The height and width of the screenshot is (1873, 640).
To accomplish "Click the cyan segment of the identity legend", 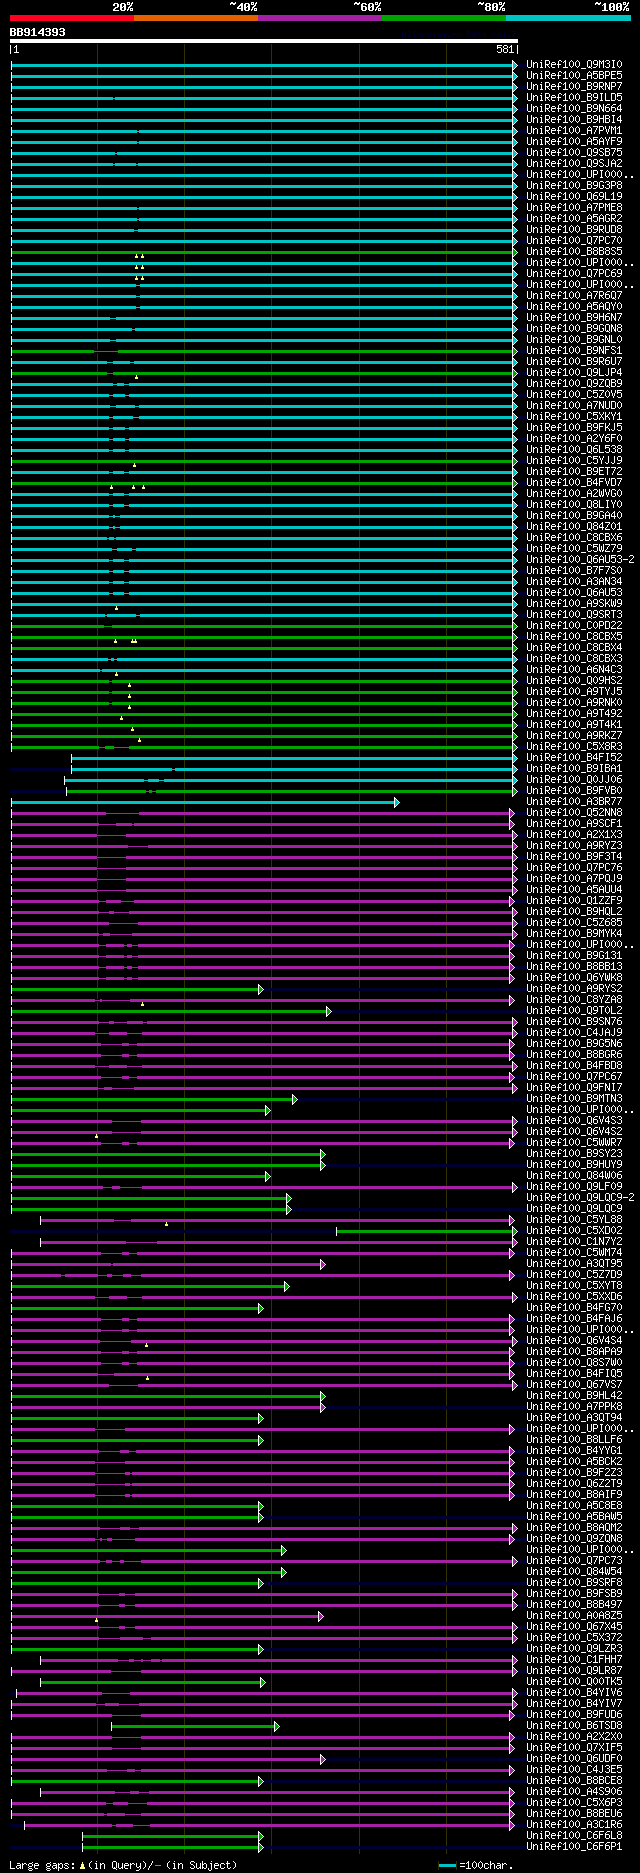I will tap(568, 18).
